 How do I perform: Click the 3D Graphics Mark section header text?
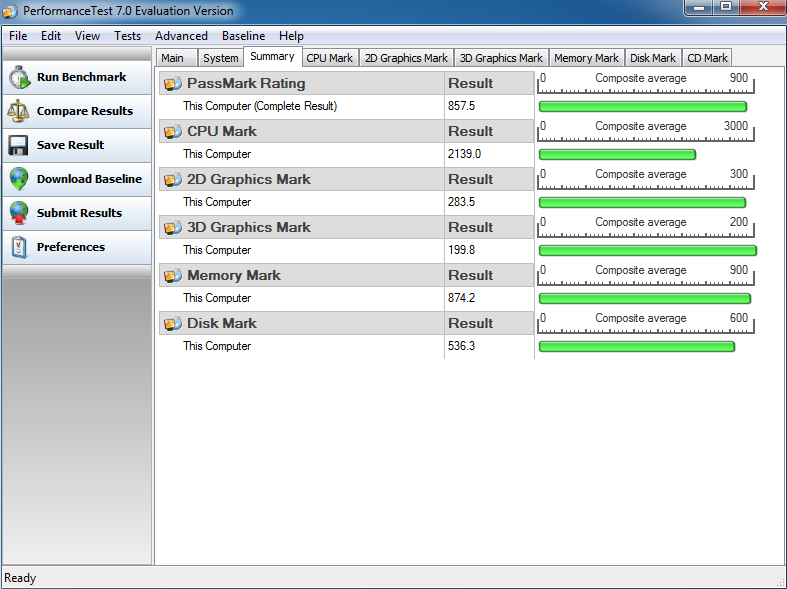(249, 227)
